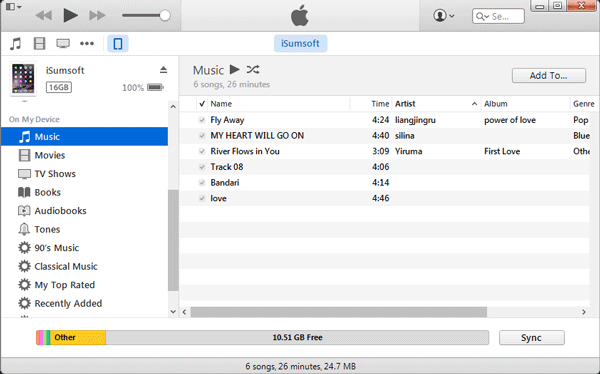Open the sidebar view menu dropdown

click(x=14, y=7)
